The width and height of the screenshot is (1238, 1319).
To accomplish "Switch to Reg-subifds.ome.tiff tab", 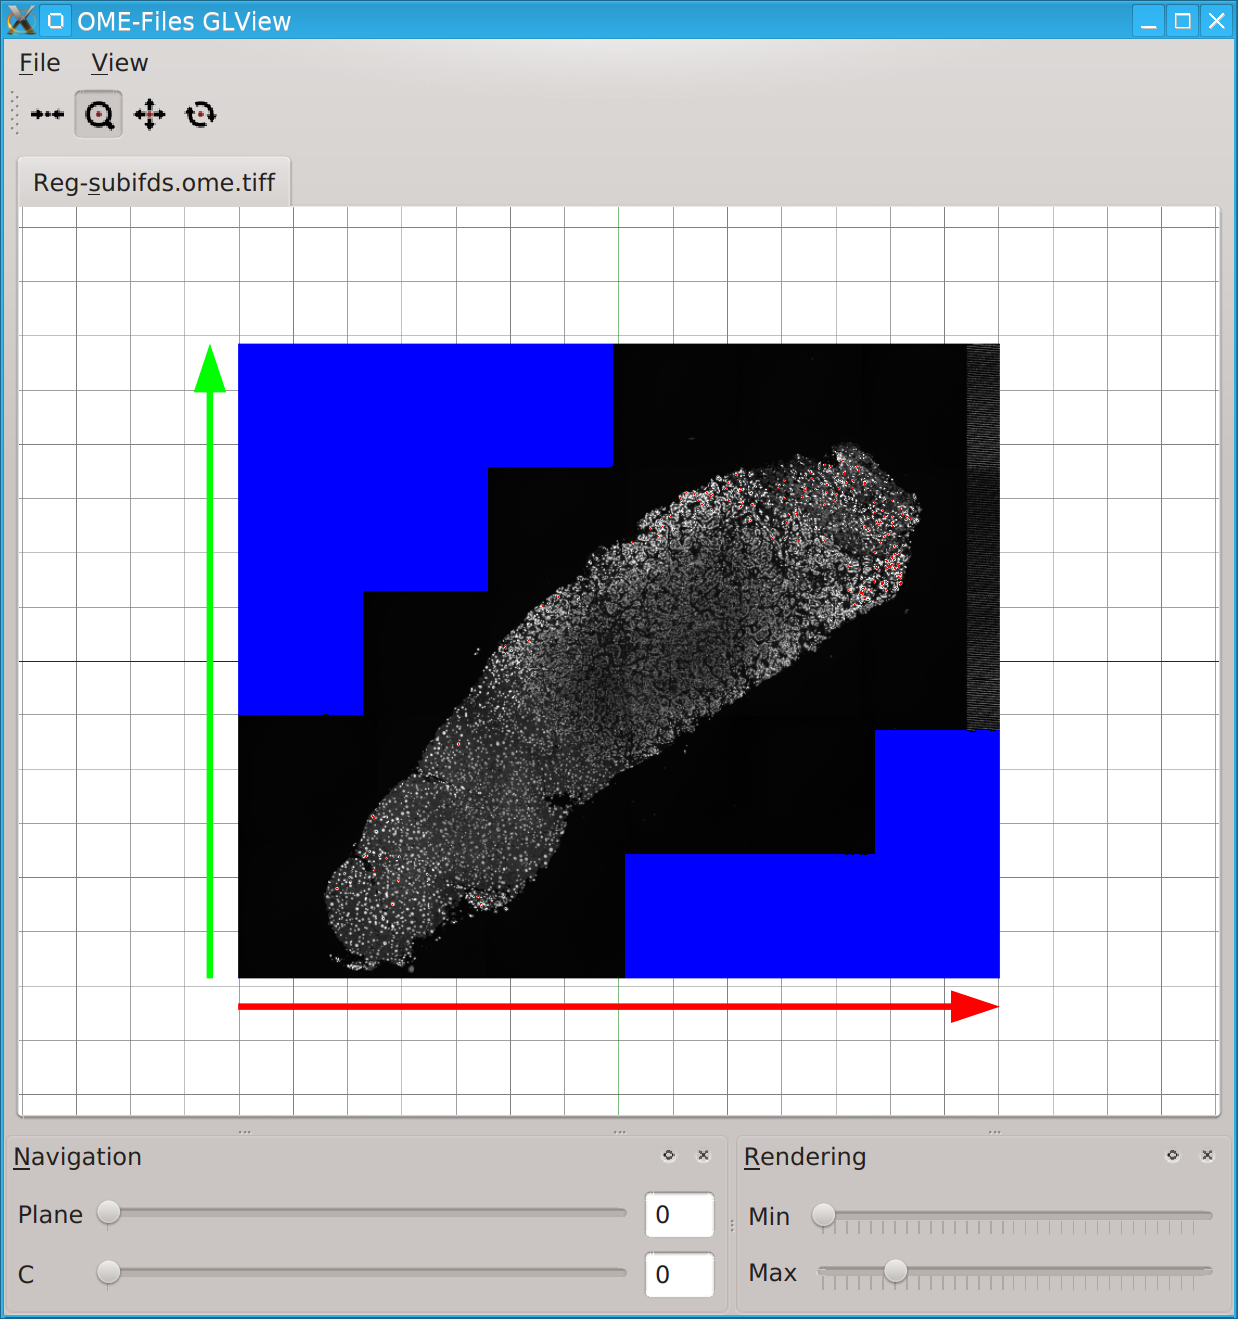I will 154,182.
